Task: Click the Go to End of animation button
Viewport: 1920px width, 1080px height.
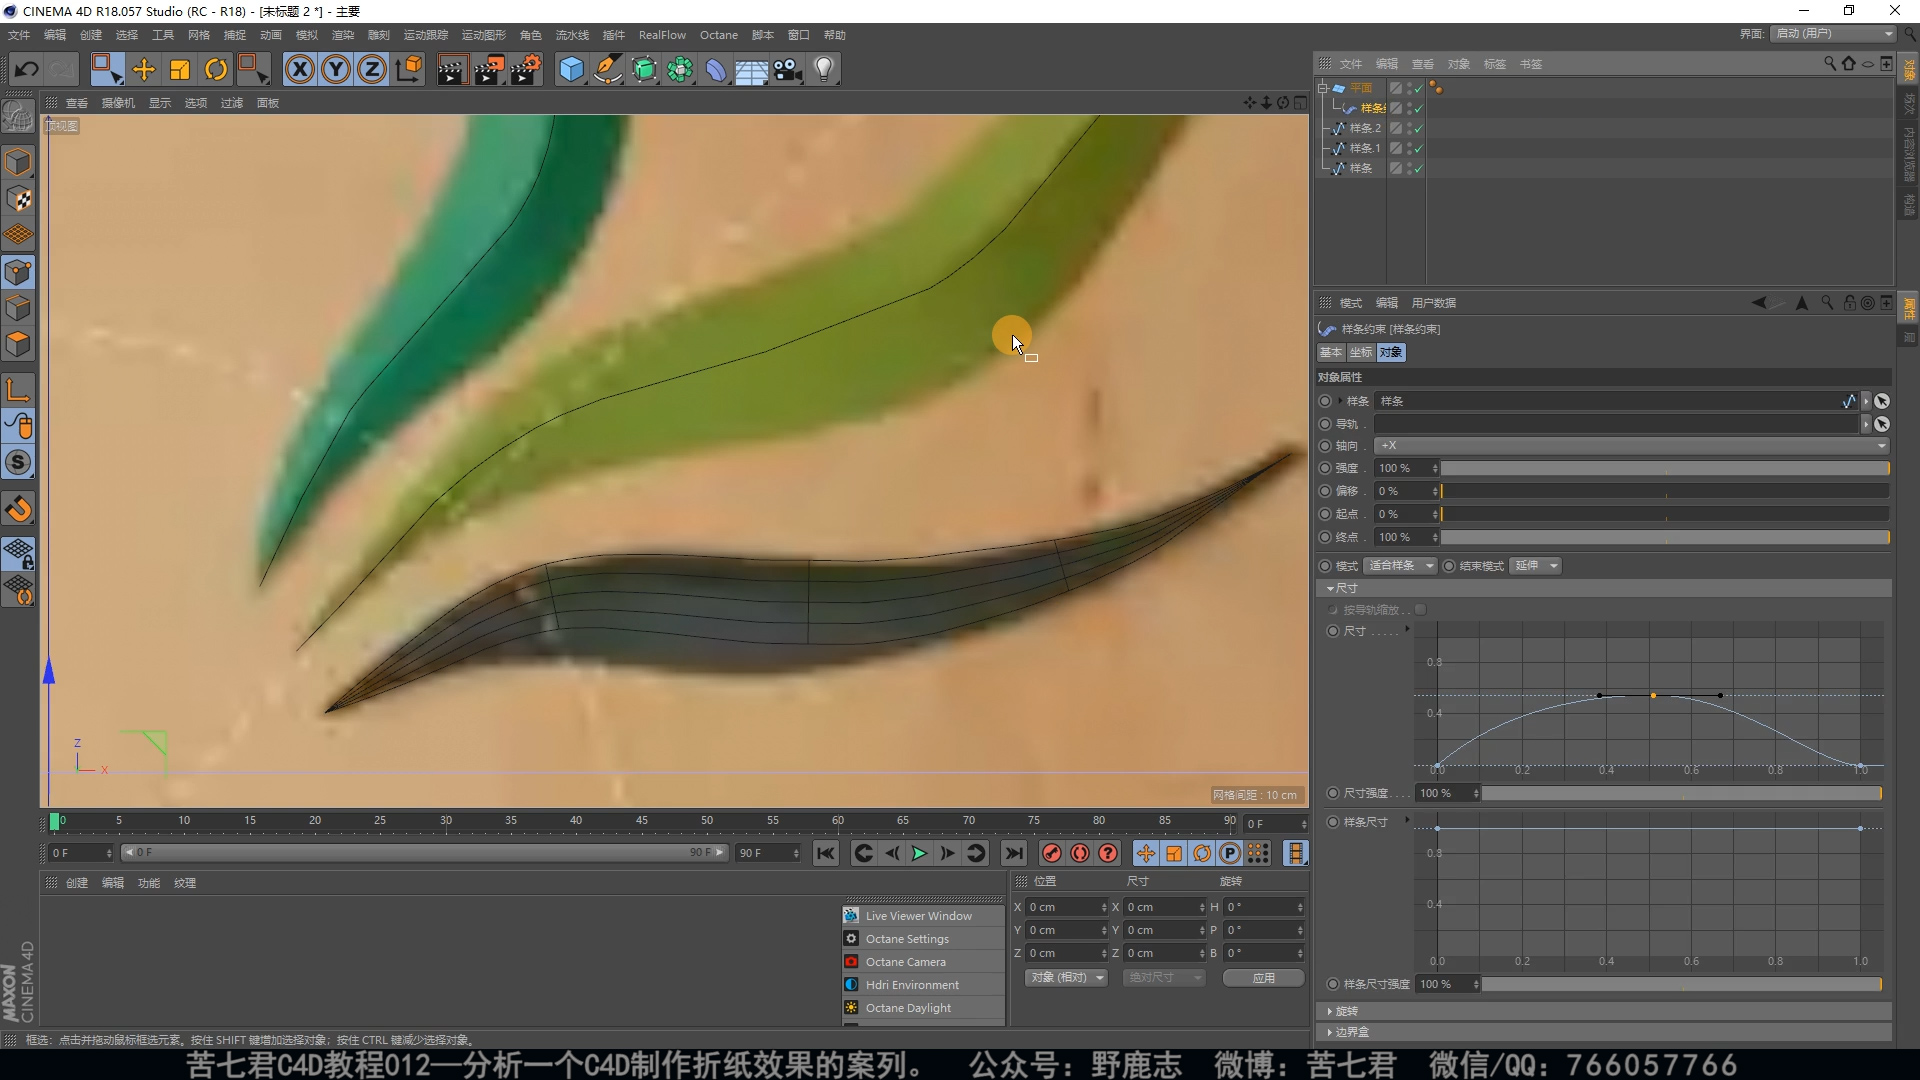Action: [1014, 853]
